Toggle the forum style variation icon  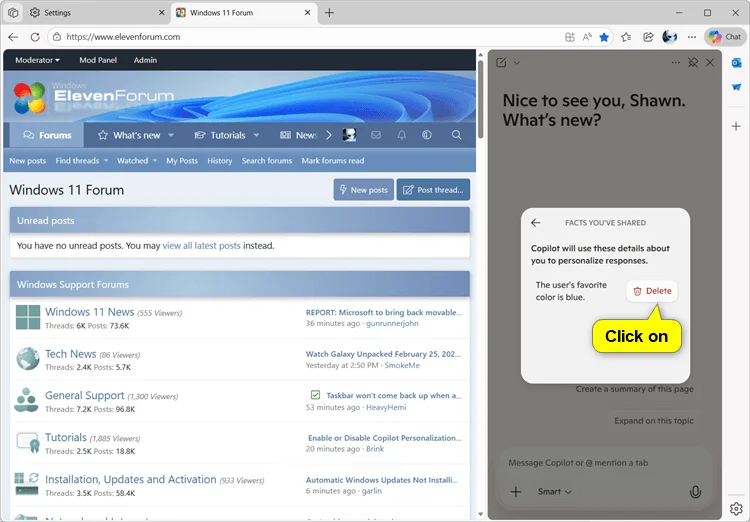click(x=427, y=135)
